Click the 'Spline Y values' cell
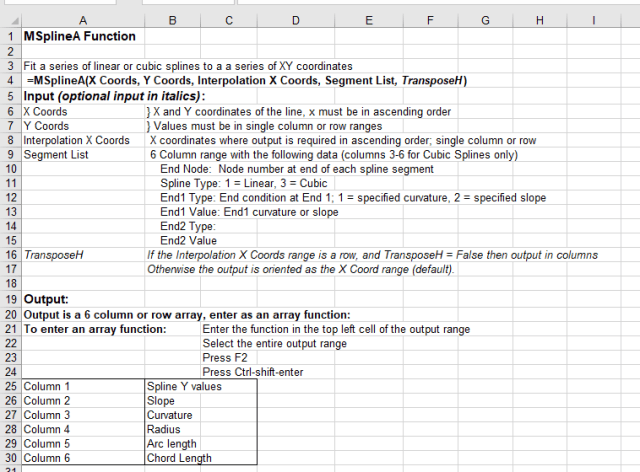Image resolution: width=640 pixels, height=472 pixels. tap(184, 386)
